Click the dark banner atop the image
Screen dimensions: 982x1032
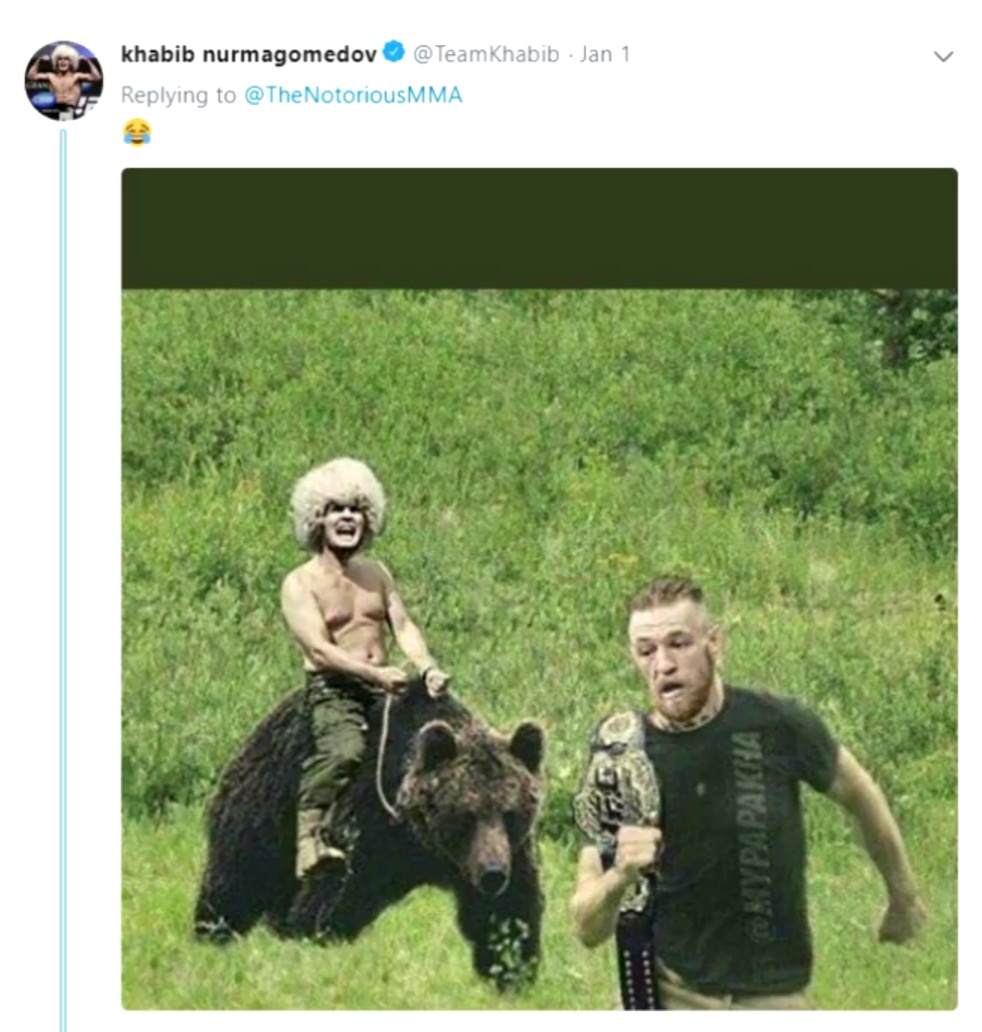pos(539,228)
